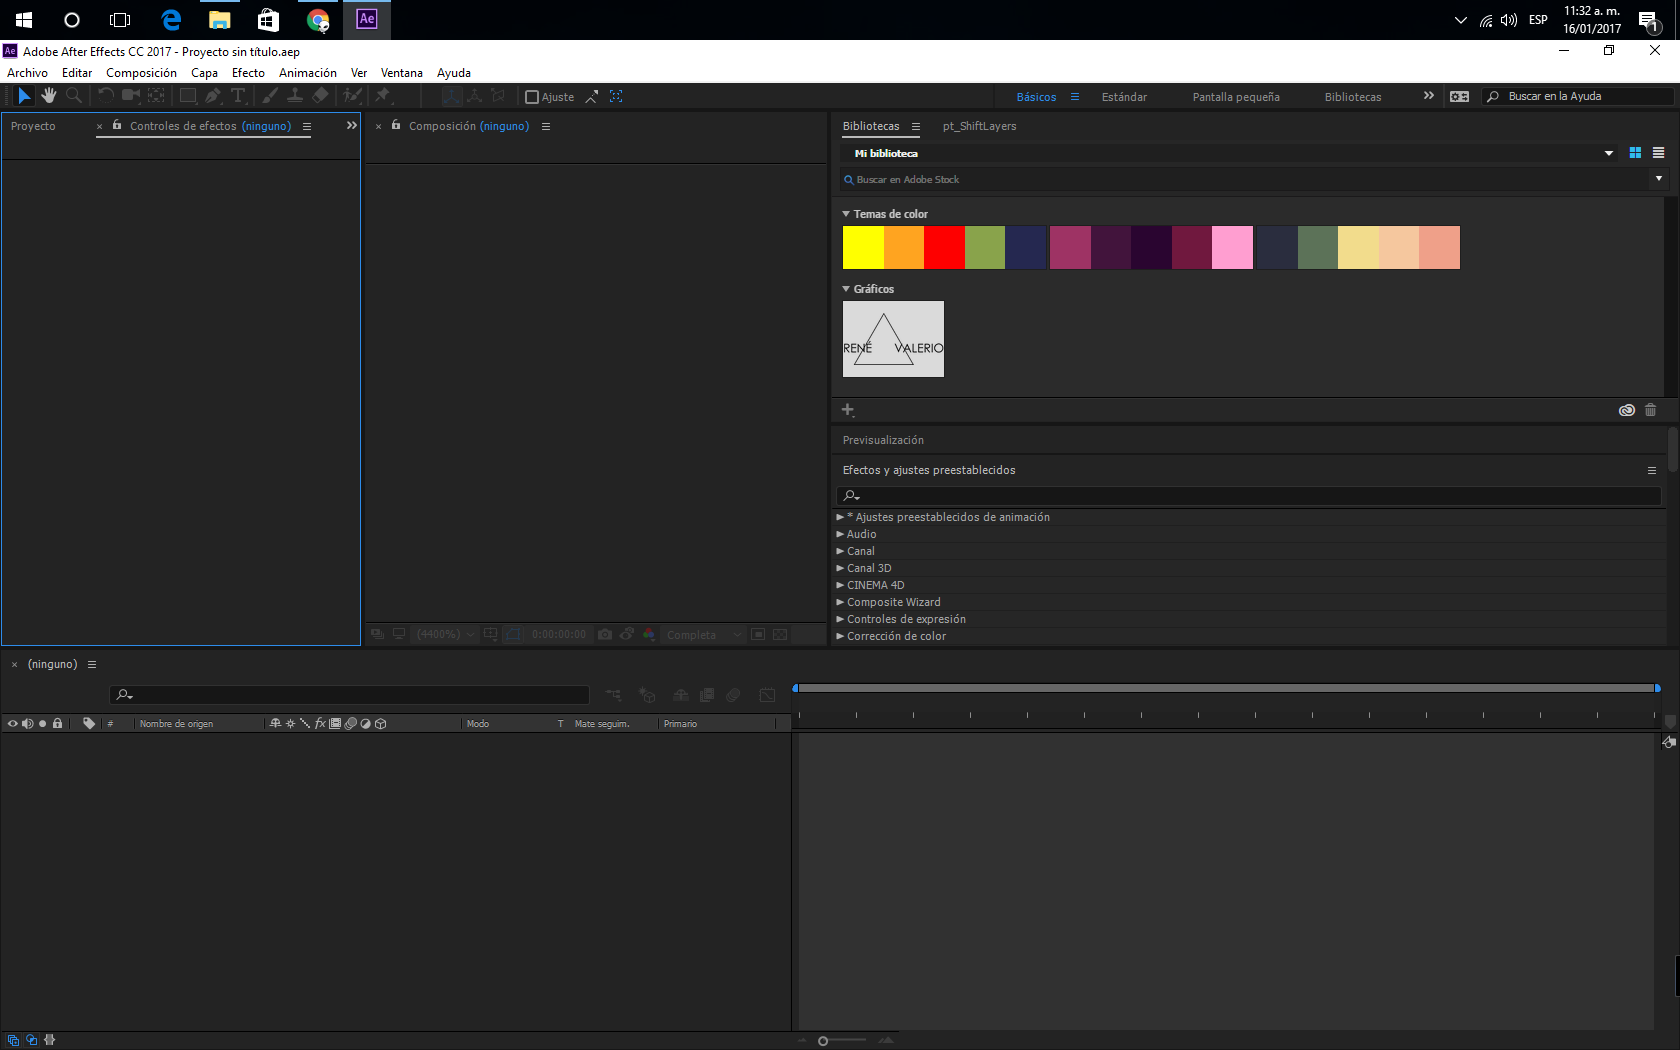Select the Zoom magnifier tool
This screenshot has height=1050, width=1680.
(74, 96)
